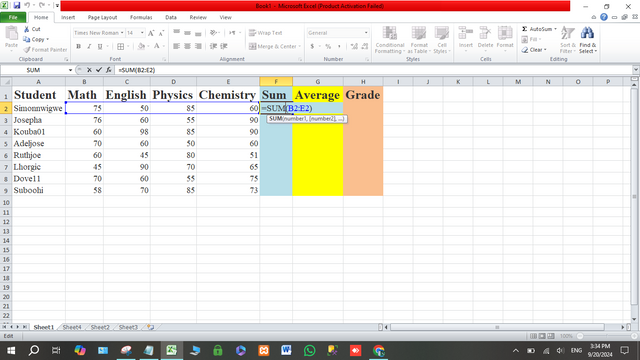Image resolution: width=640 pixels, height=360 pixels.
Task: Switch to the Formulas tab
Action: pyautogui.click(x=141, y=17)
